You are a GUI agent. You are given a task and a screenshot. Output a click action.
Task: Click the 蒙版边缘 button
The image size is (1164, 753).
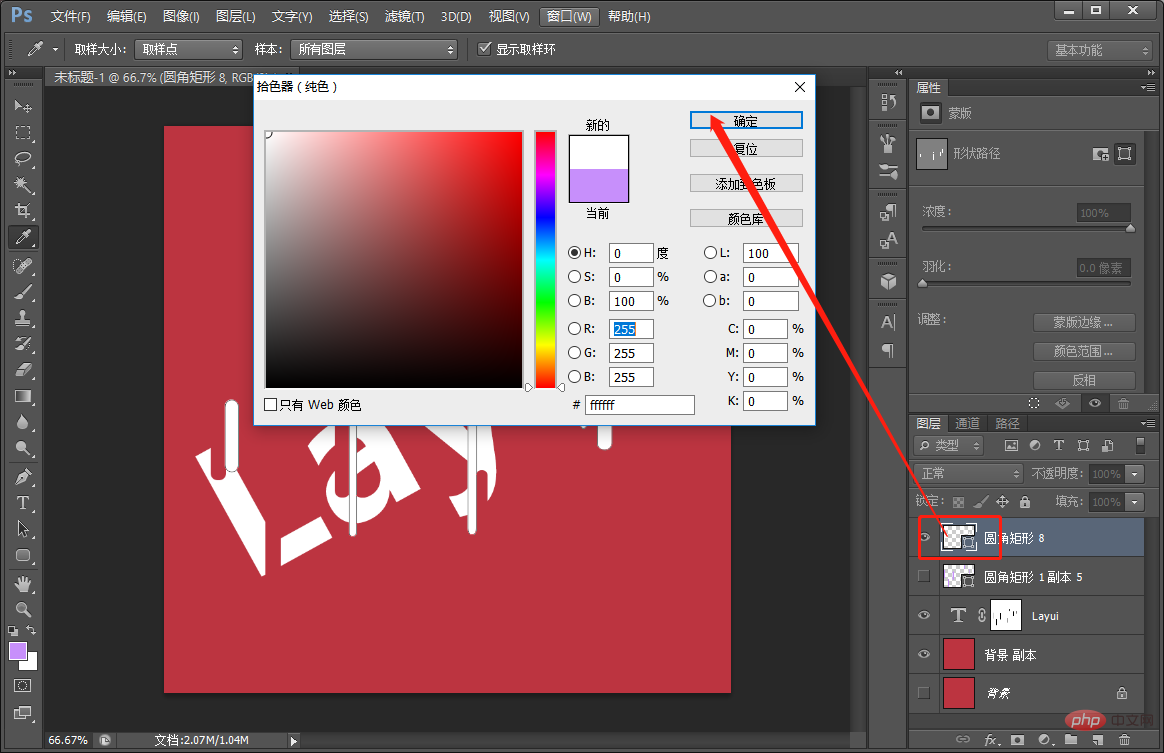(1084, 322)
